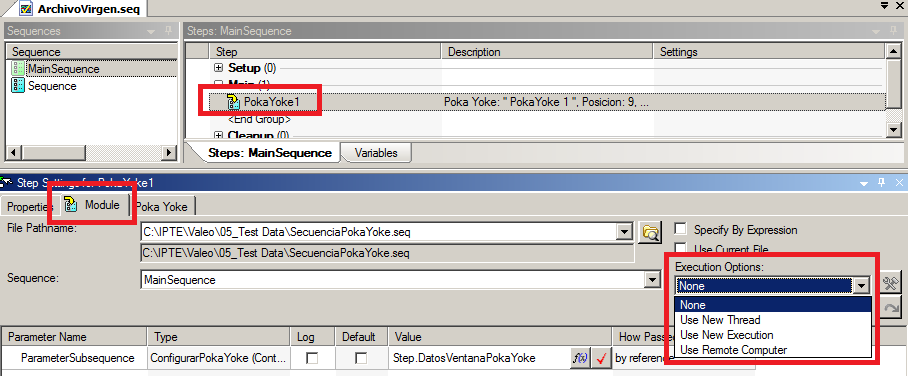Expand the Cleanup (0) step group
The height and width of the screenshot is (376, 908).
tap(219, 135)
